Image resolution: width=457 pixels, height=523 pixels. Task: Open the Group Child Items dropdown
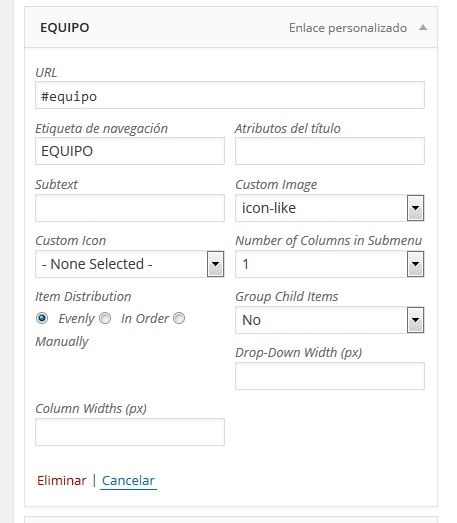[x=330, y=320]
